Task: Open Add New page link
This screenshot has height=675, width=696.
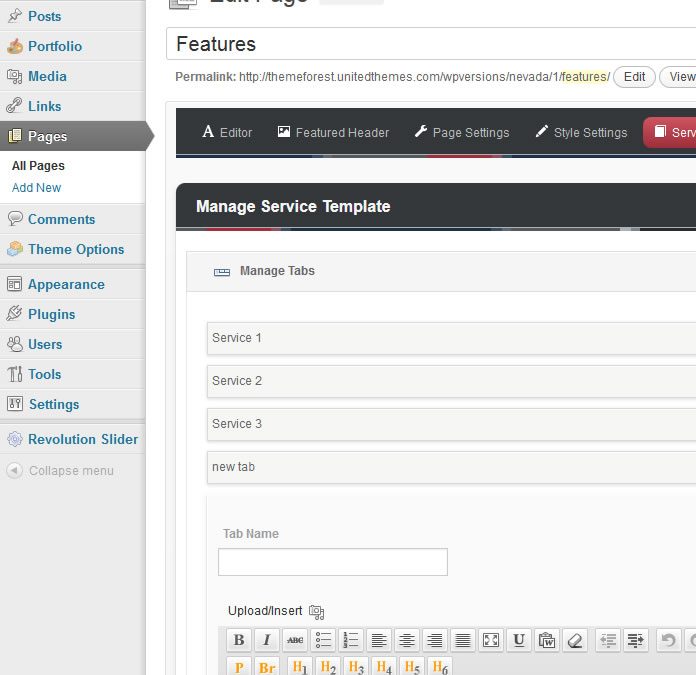Action: tap(36, 188)
